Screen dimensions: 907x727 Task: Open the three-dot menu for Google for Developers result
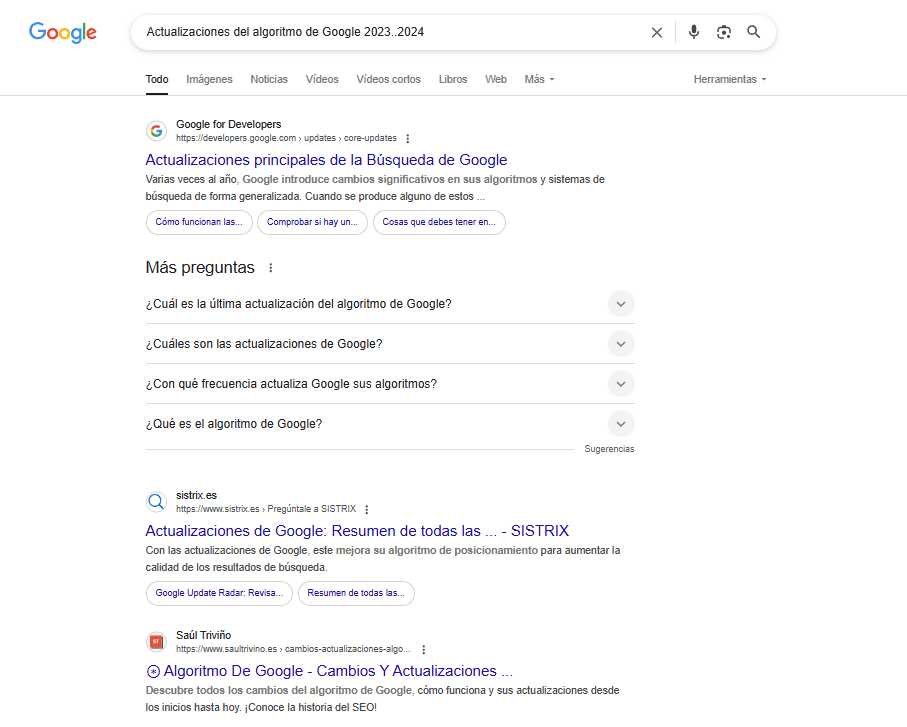[408, 139]
